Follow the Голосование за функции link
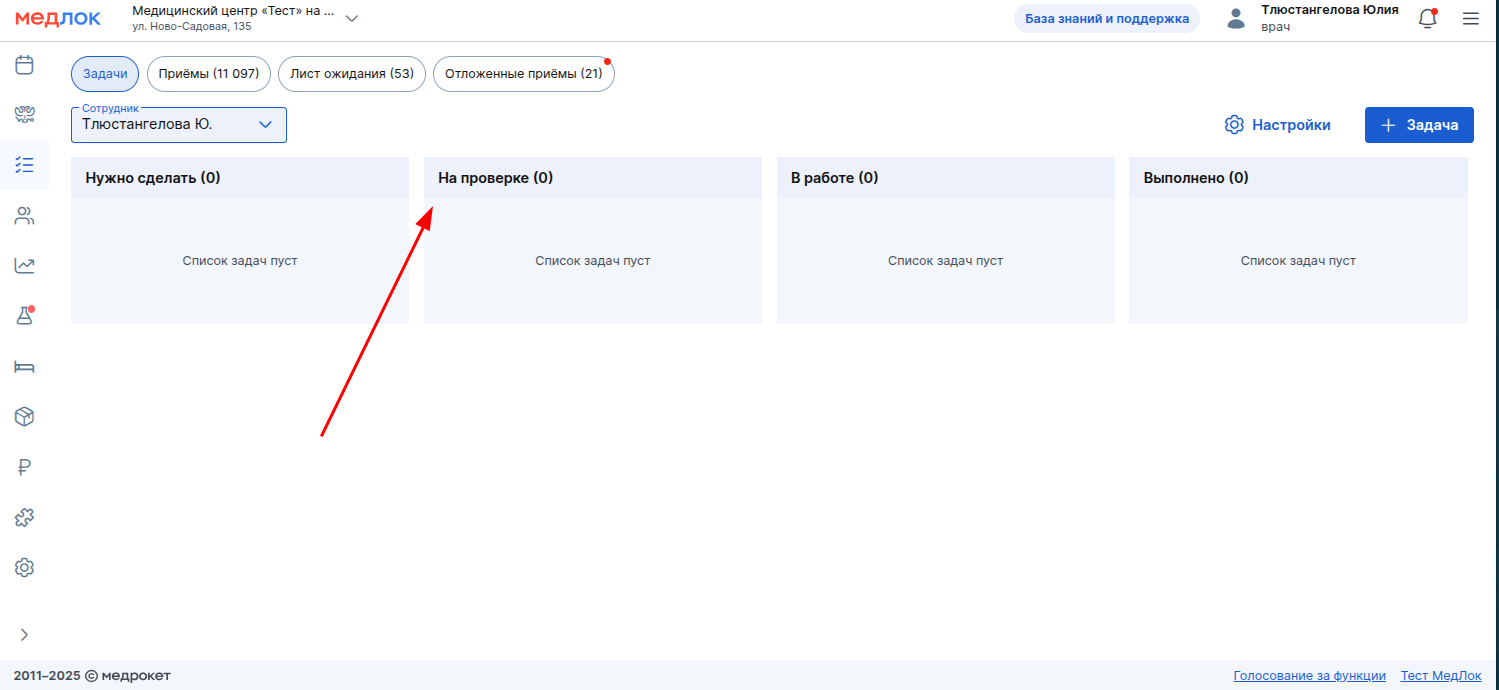The image size is (1499, 690). pos(1309,676)
